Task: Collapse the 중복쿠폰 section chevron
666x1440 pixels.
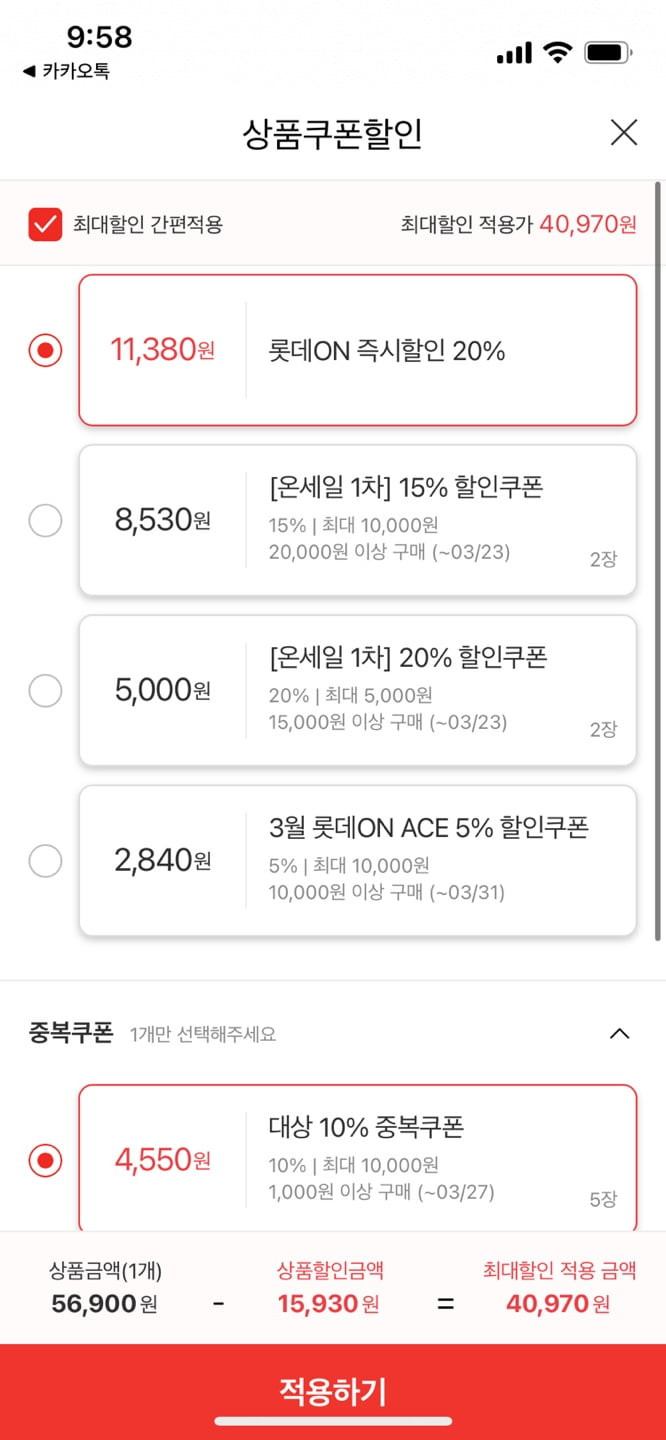Action: (x=620, y=1034)
